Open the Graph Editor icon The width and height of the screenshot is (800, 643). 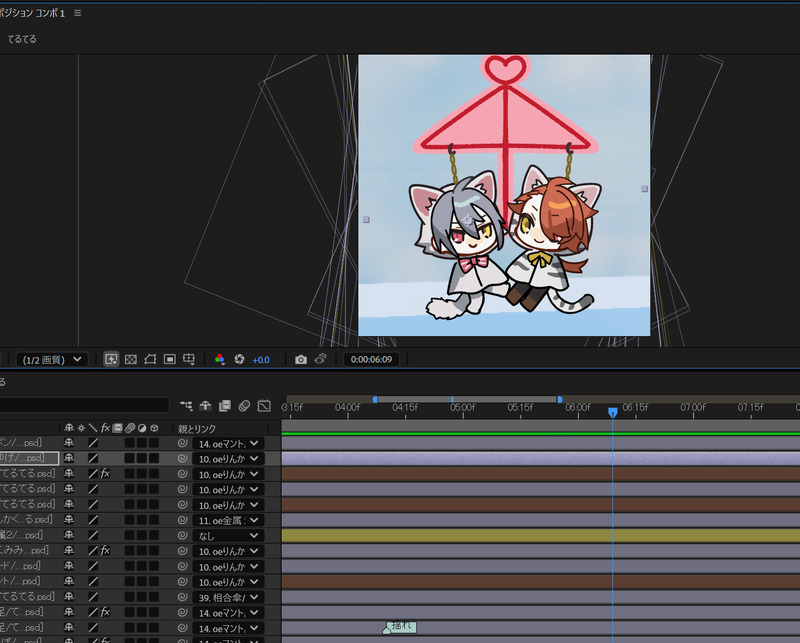pyautogui.click(x=264, y=406)
